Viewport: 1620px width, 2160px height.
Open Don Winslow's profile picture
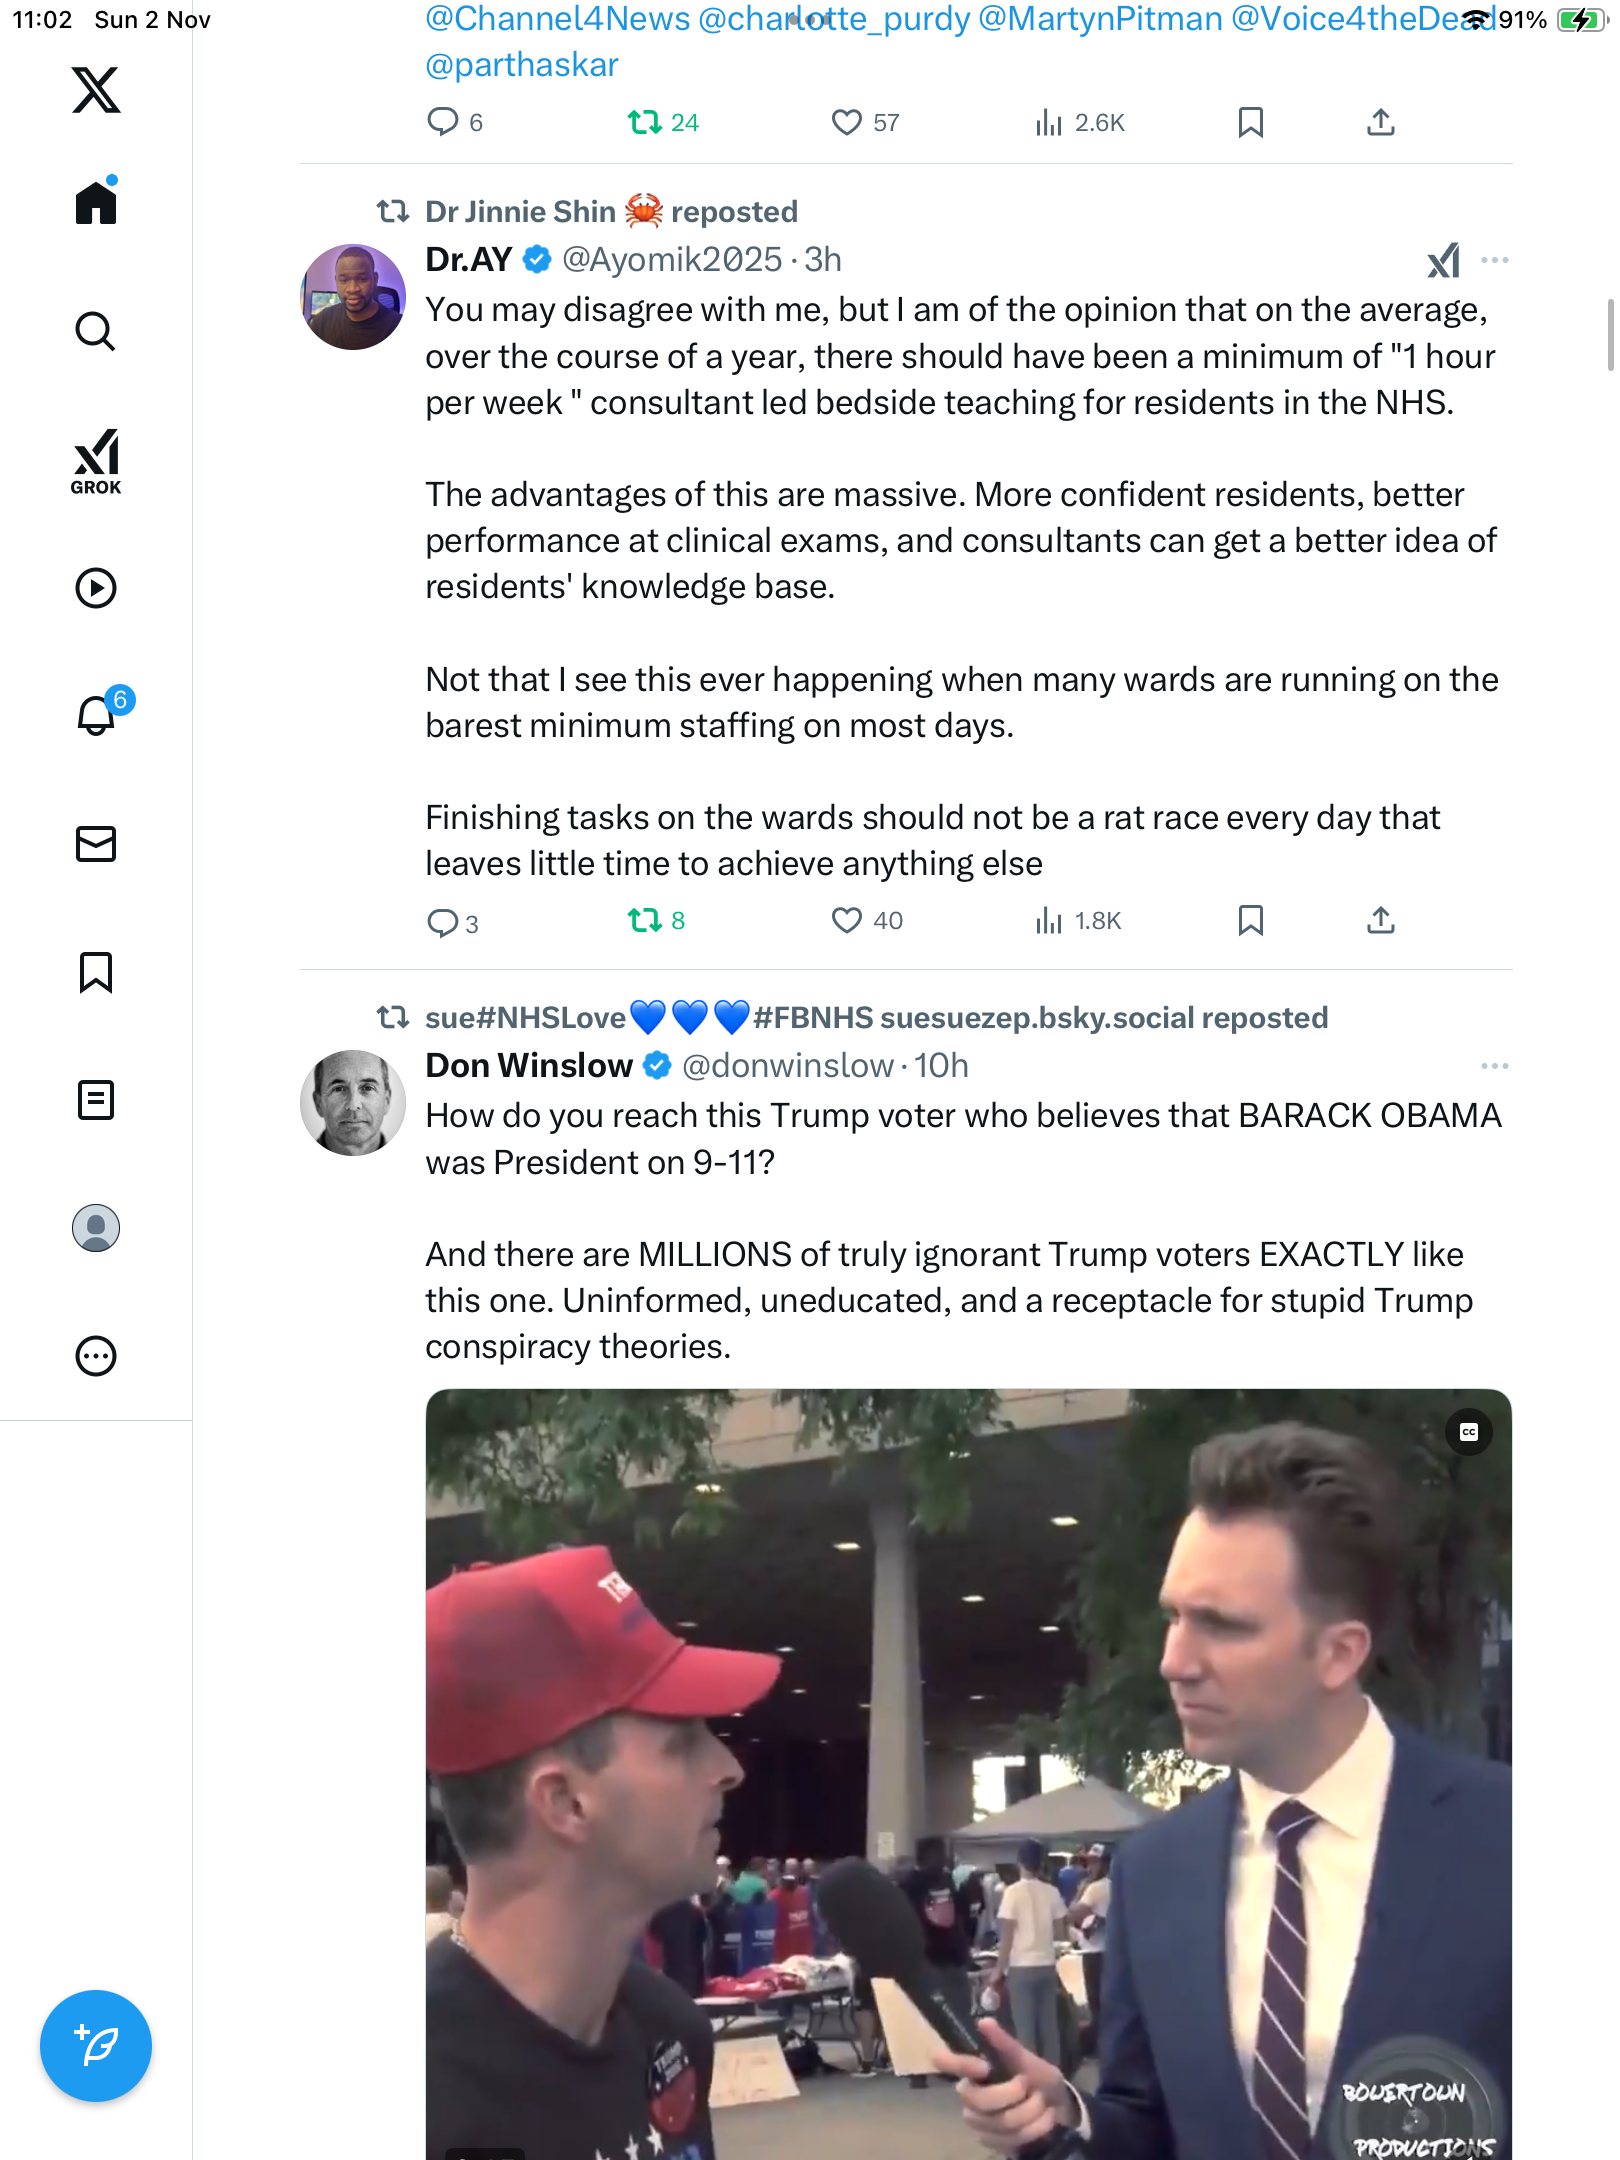point(353,1103)
